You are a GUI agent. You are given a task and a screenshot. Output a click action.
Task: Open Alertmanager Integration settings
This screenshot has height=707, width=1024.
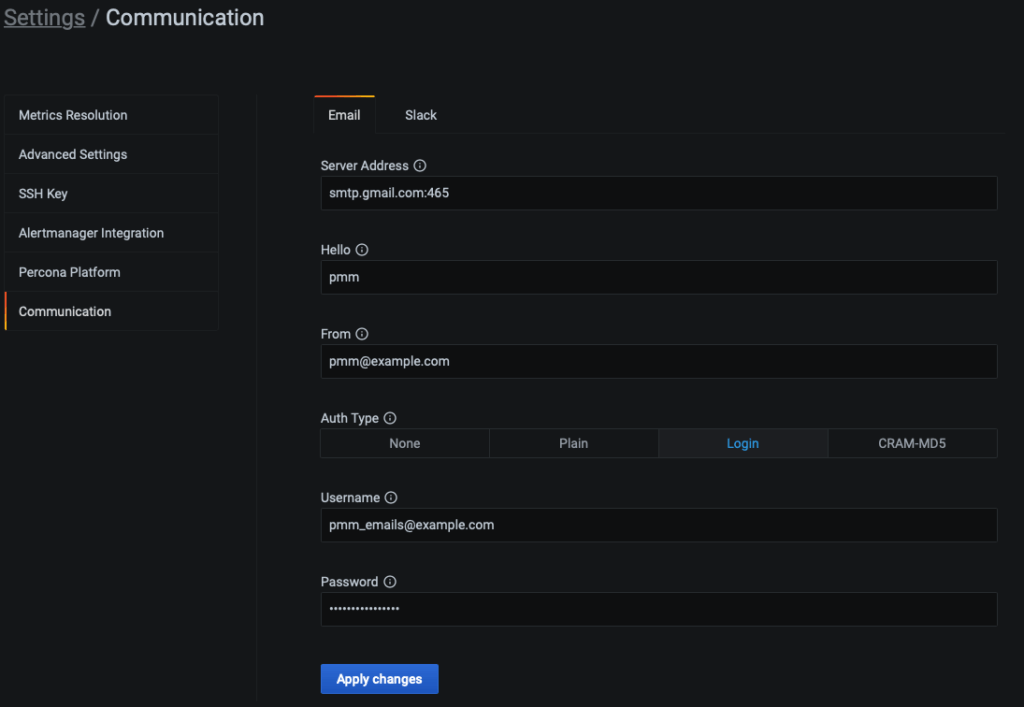91,233
